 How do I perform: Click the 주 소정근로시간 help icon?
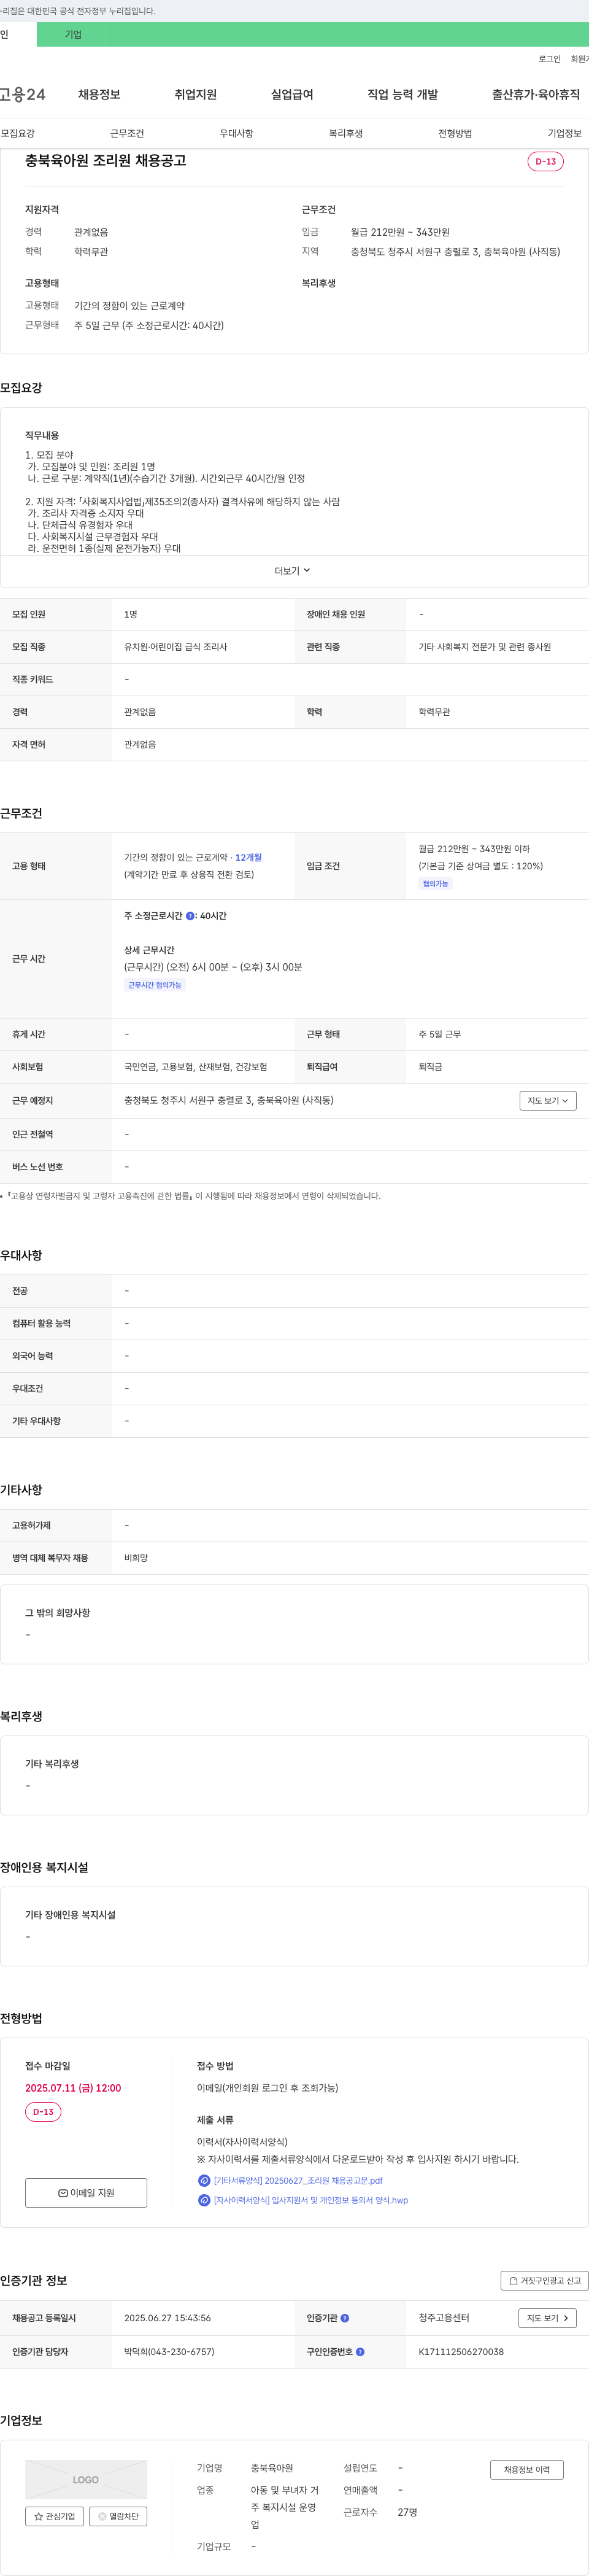click(x=190, y=916)
